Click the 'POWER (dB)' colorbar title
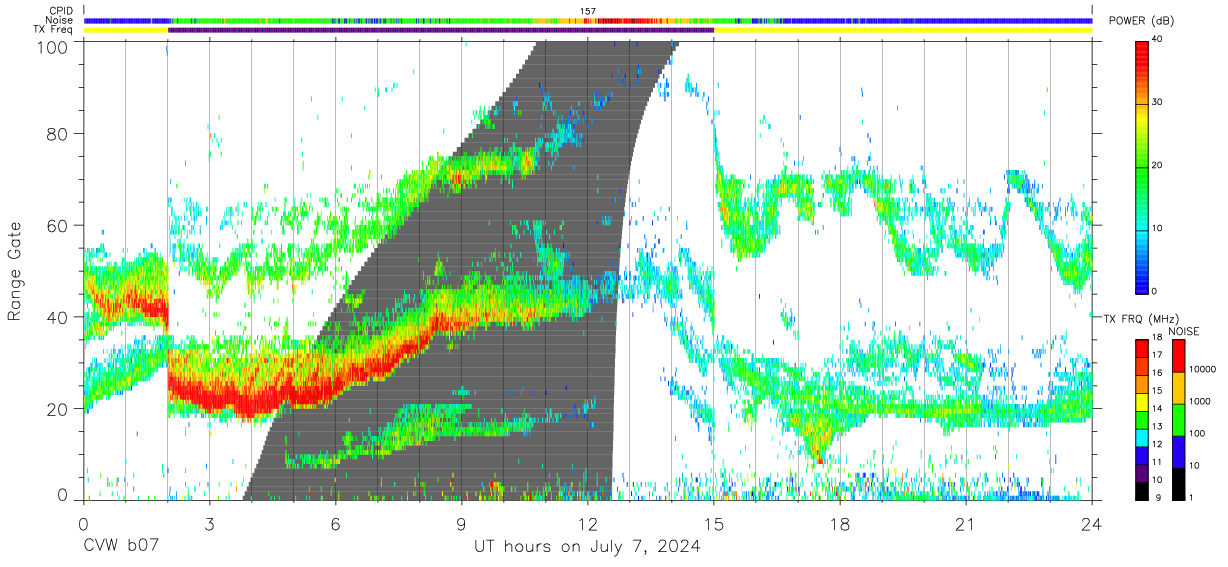 coord(1143,22)
